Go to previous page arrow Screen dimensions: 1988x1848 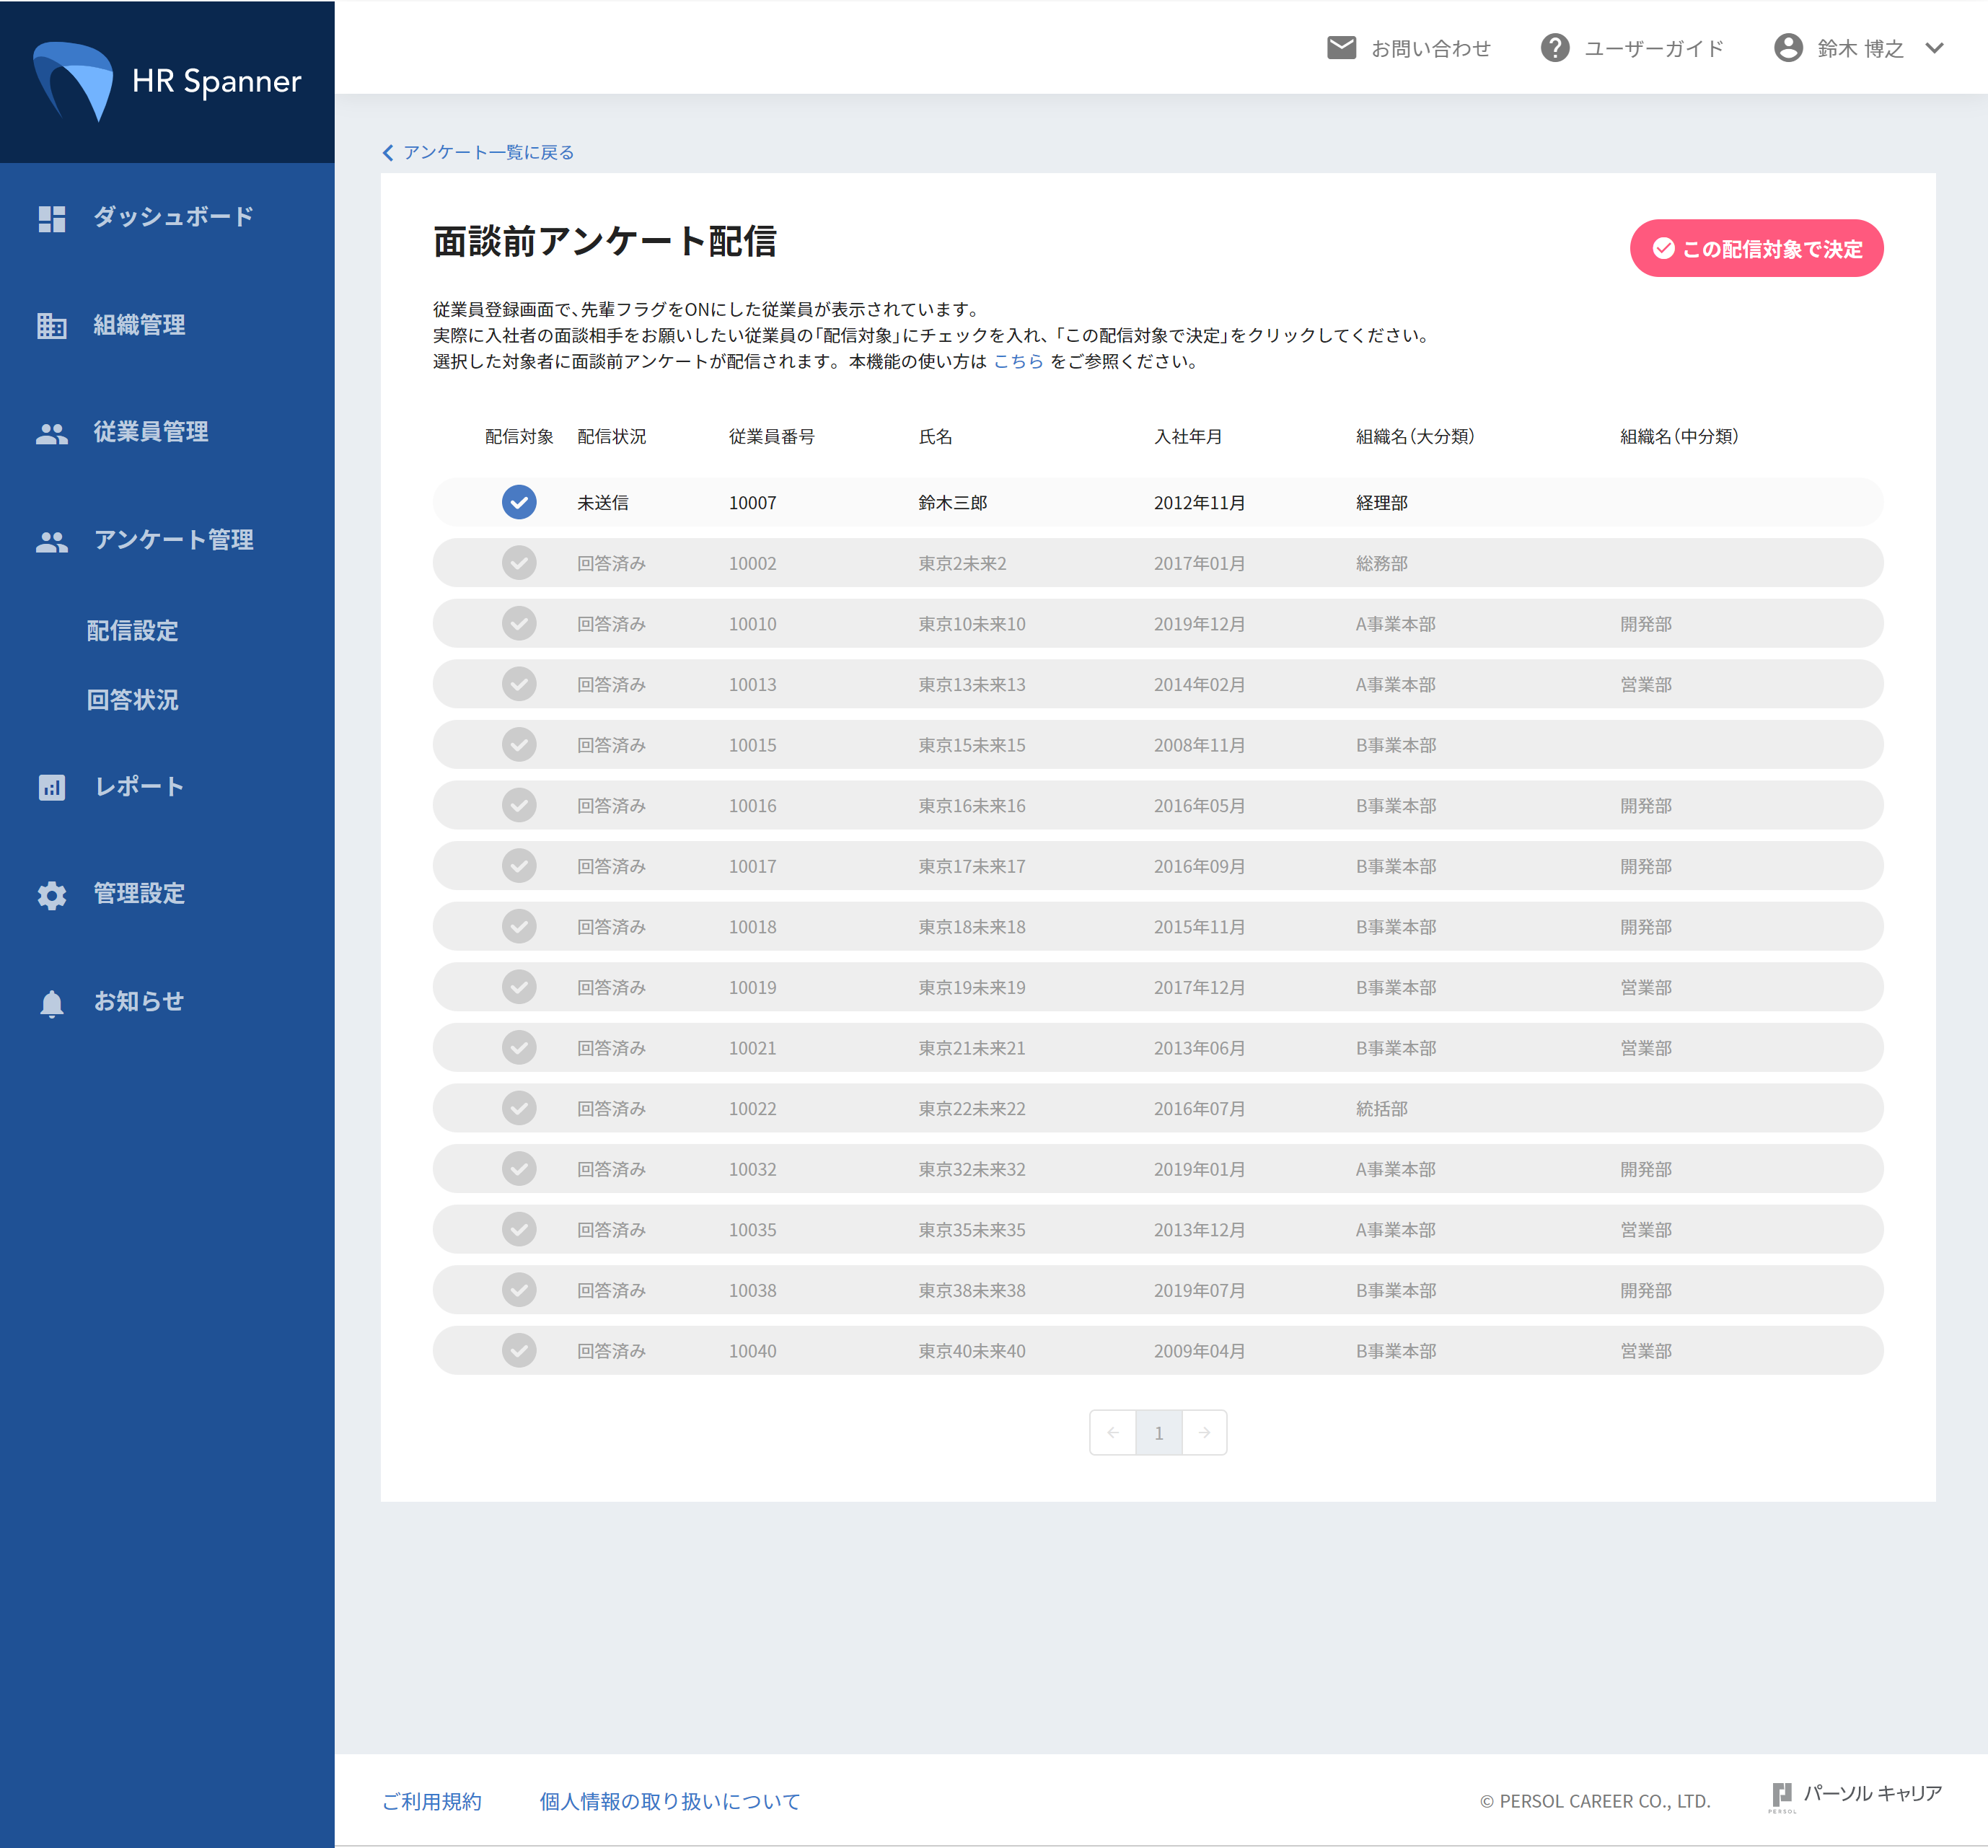point(1113,1432)
